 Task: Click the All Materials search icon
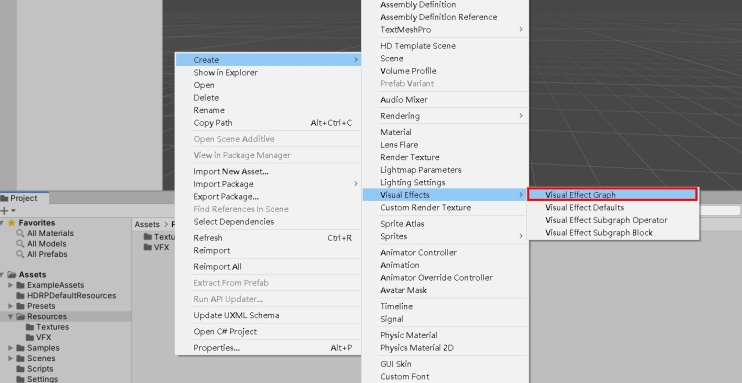tap(20, 233)
